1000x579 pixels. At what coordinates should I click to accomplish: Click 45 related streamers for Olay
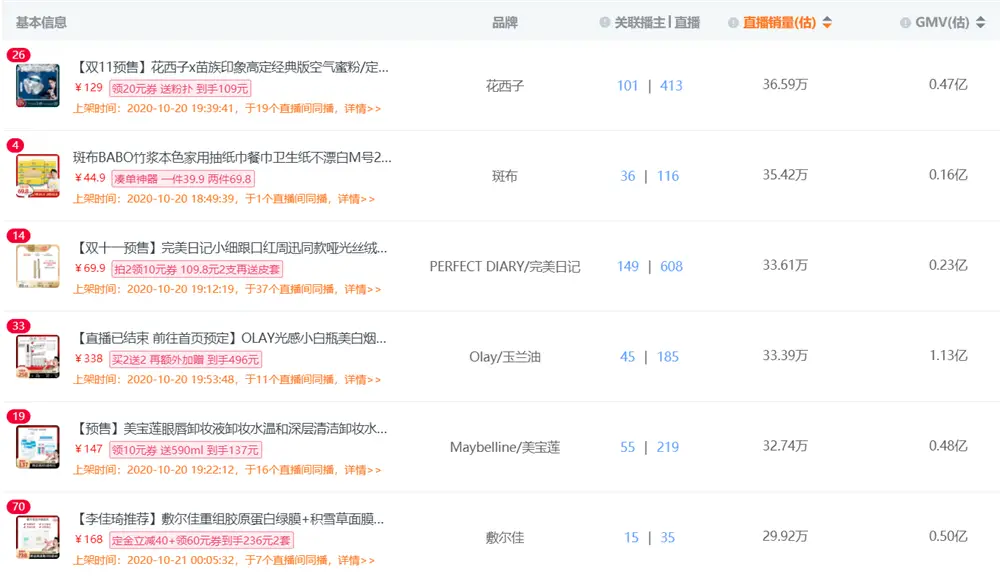click(x=628, y=357)
